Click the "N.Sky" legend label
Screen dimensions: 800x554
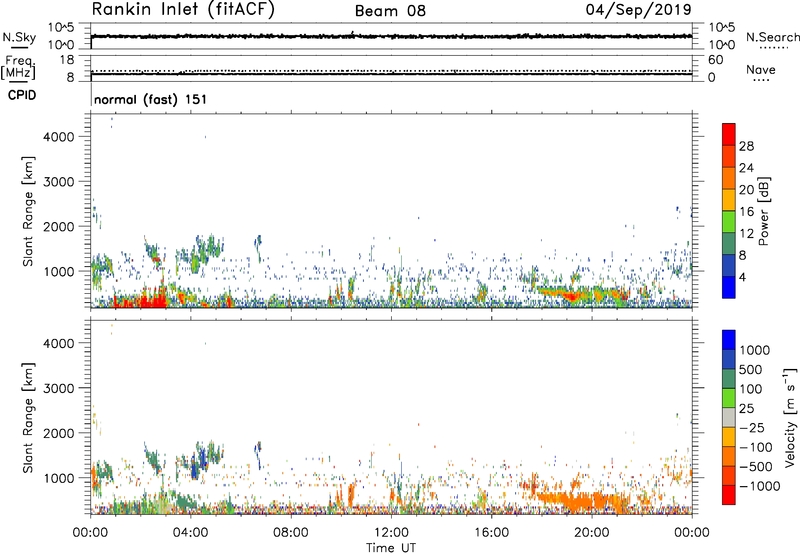19,37
